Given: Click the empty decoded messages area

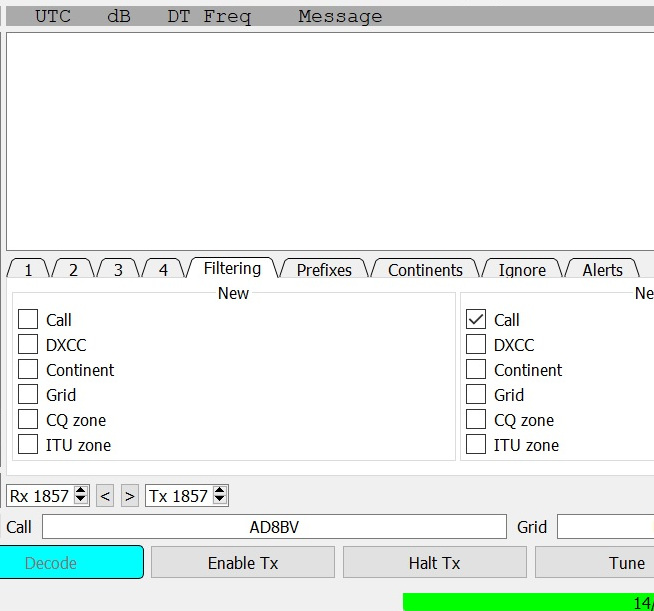Looking at the screenshot, I should pyautogui.click(x=330, y=141).
